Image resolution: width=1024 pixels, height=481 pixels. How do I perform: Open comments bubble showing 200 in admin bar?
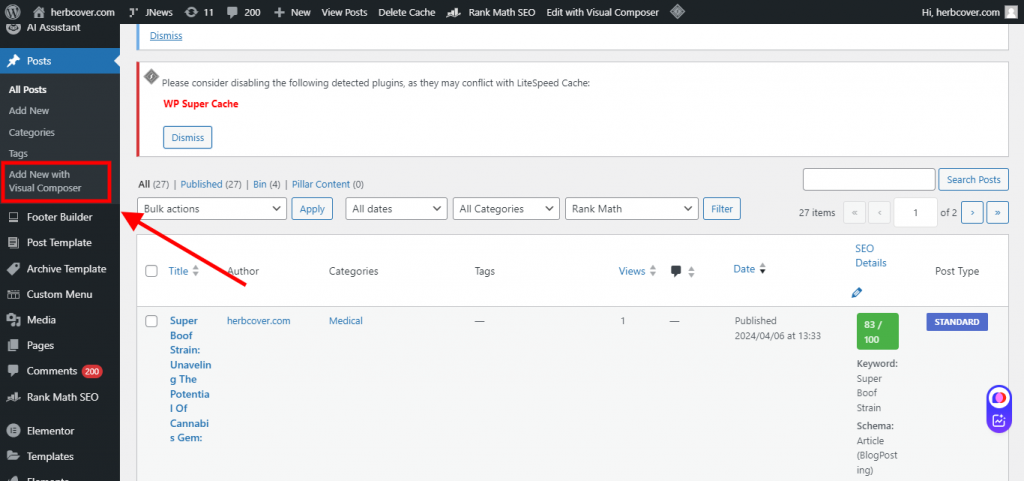[244, 12]
